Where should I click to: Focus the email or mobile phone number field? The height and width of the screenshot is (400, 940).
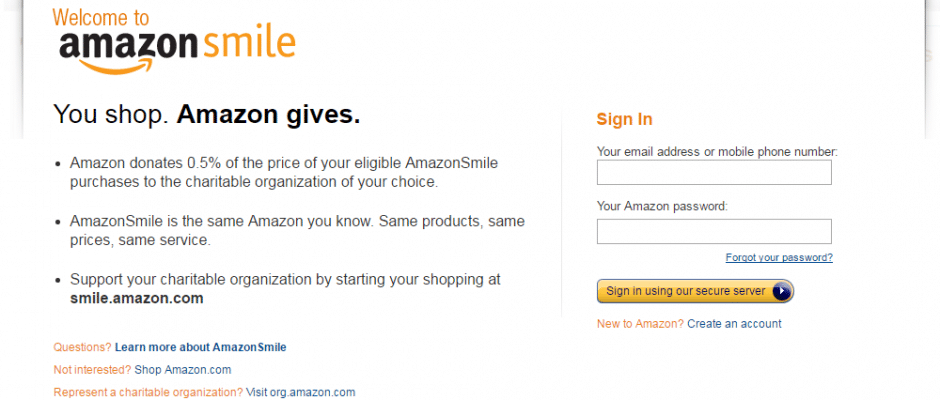point(714,172)
